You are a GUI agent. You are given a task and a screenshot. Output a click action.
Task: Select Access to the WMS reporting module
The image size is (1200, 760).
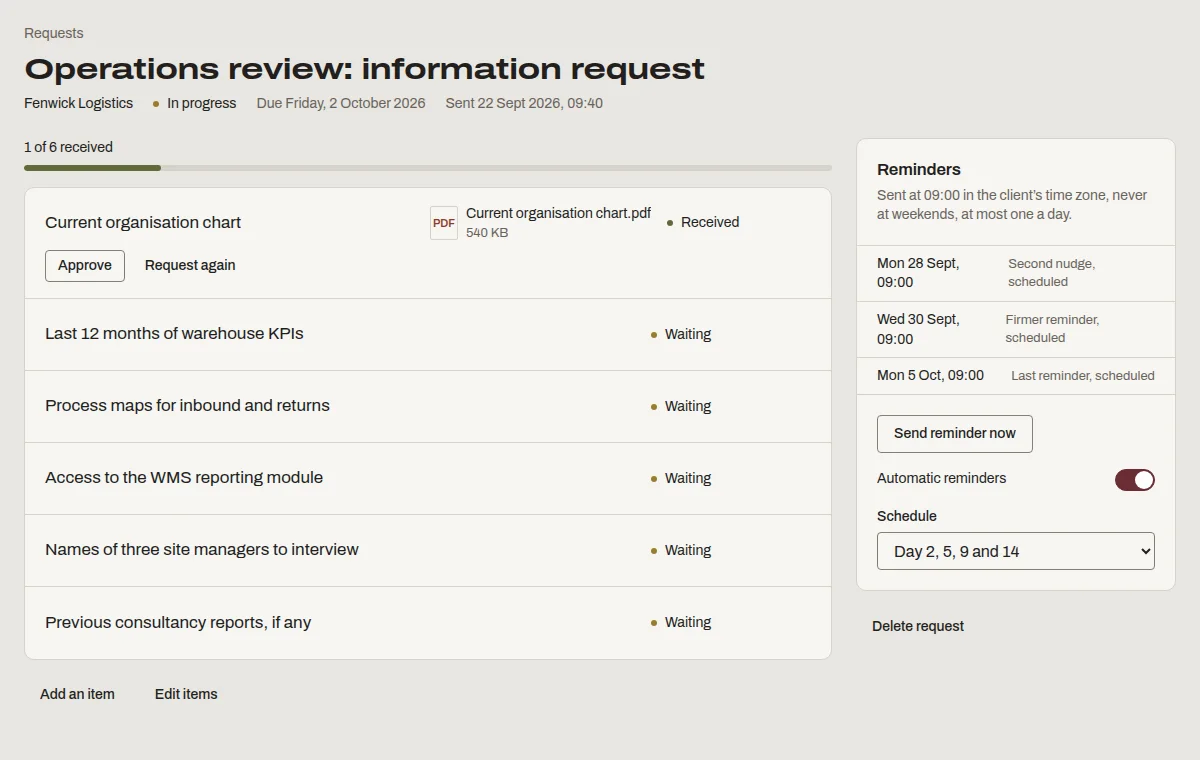[x=428, y=478]
